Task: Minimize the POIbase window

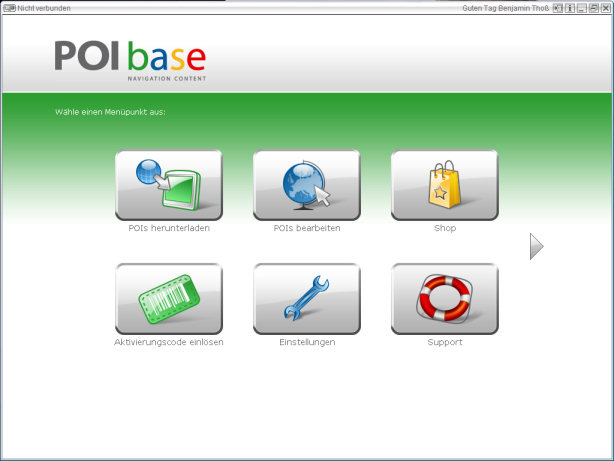Action: coord(582,7)
